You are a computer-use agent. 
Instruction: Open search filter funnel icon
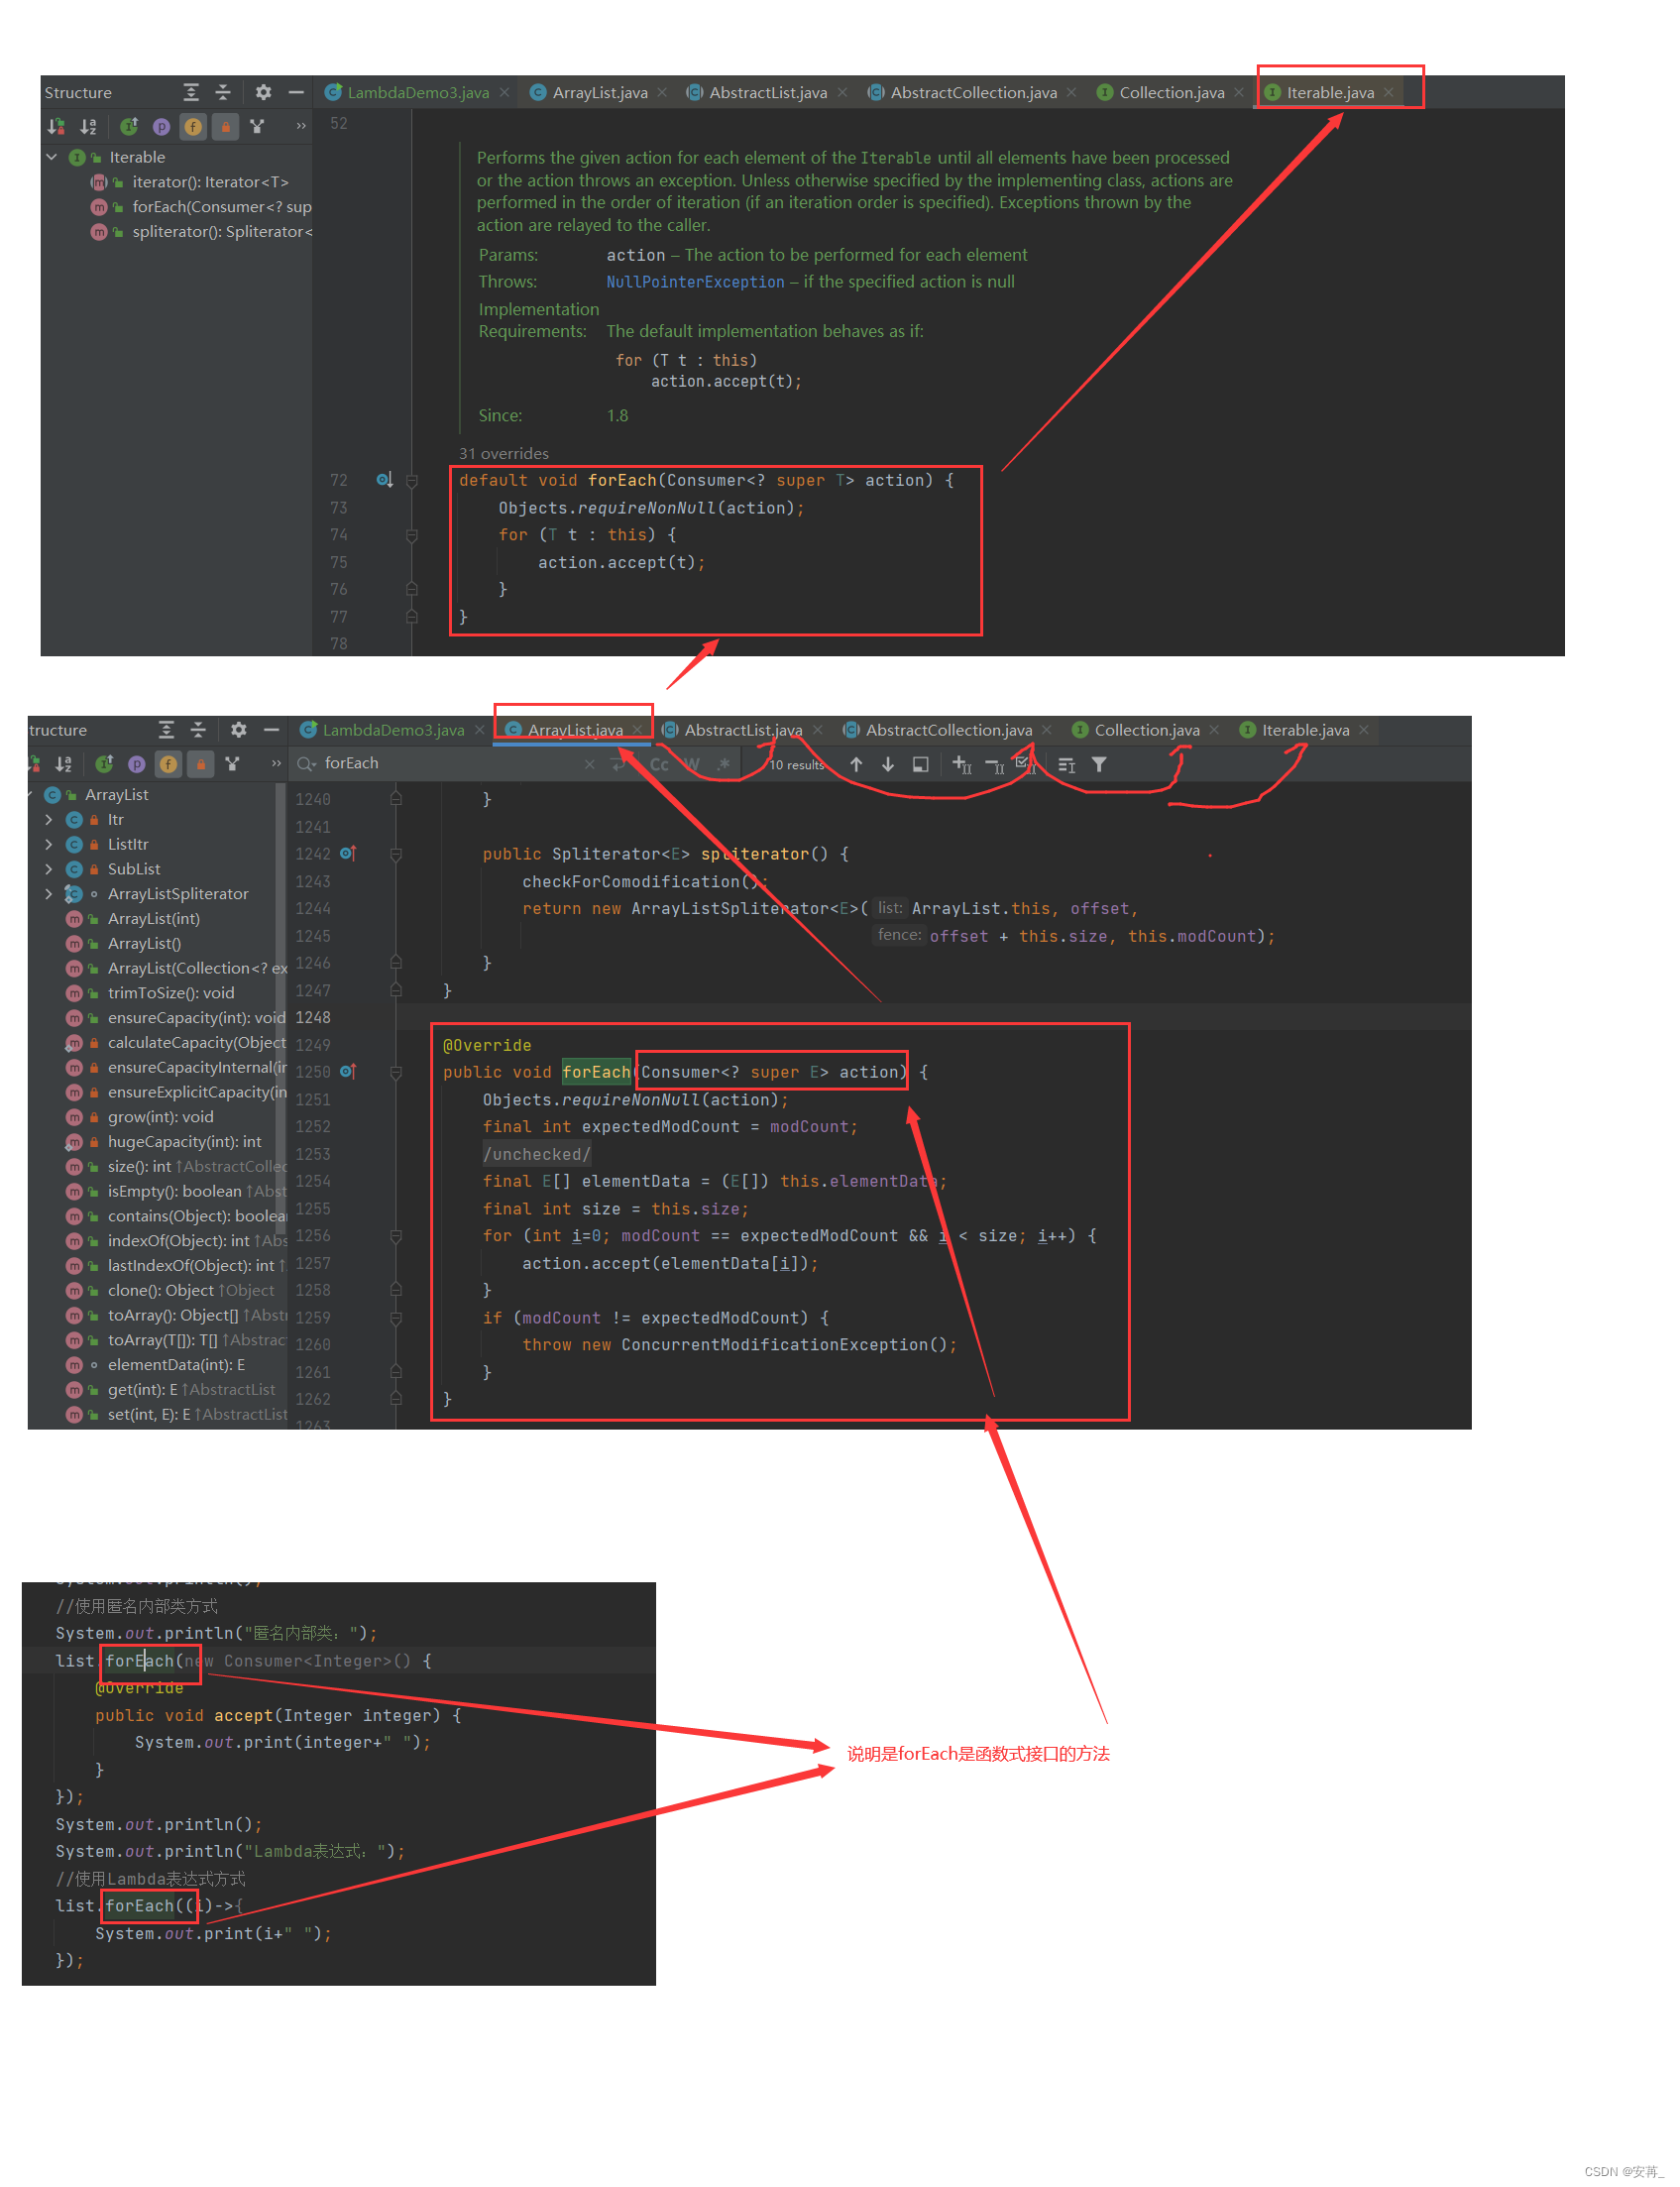pyautogui.click(x=1099, y=765)
